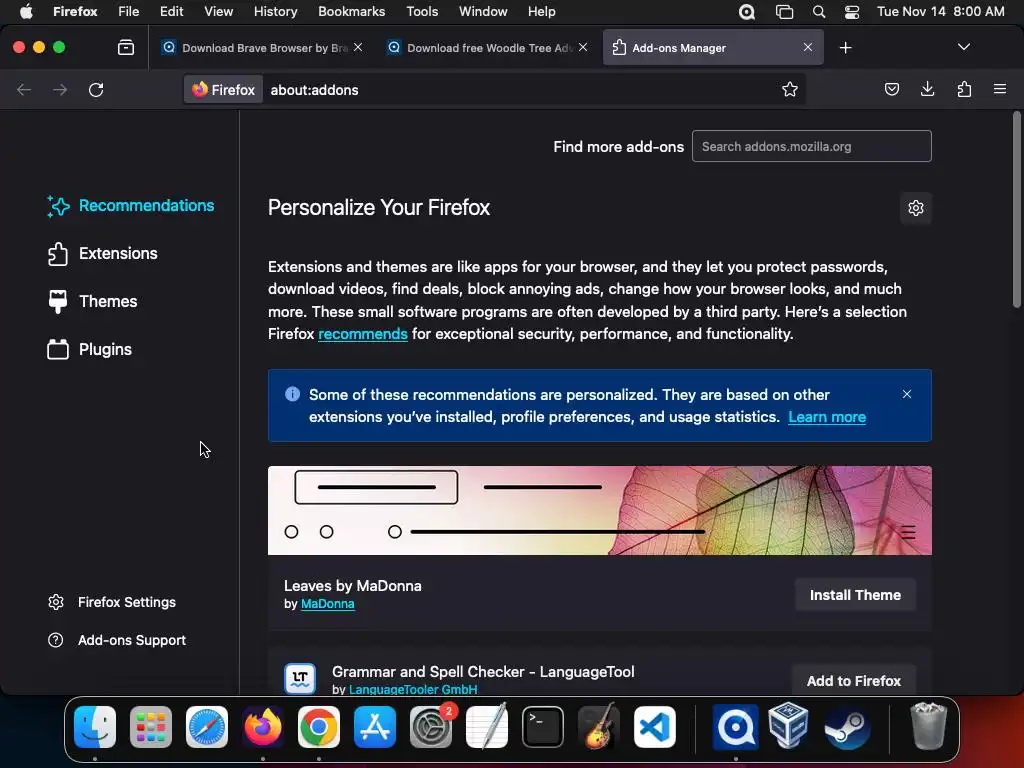
Task: Add LanguageTool to Firefox
Action: [854, 680]
